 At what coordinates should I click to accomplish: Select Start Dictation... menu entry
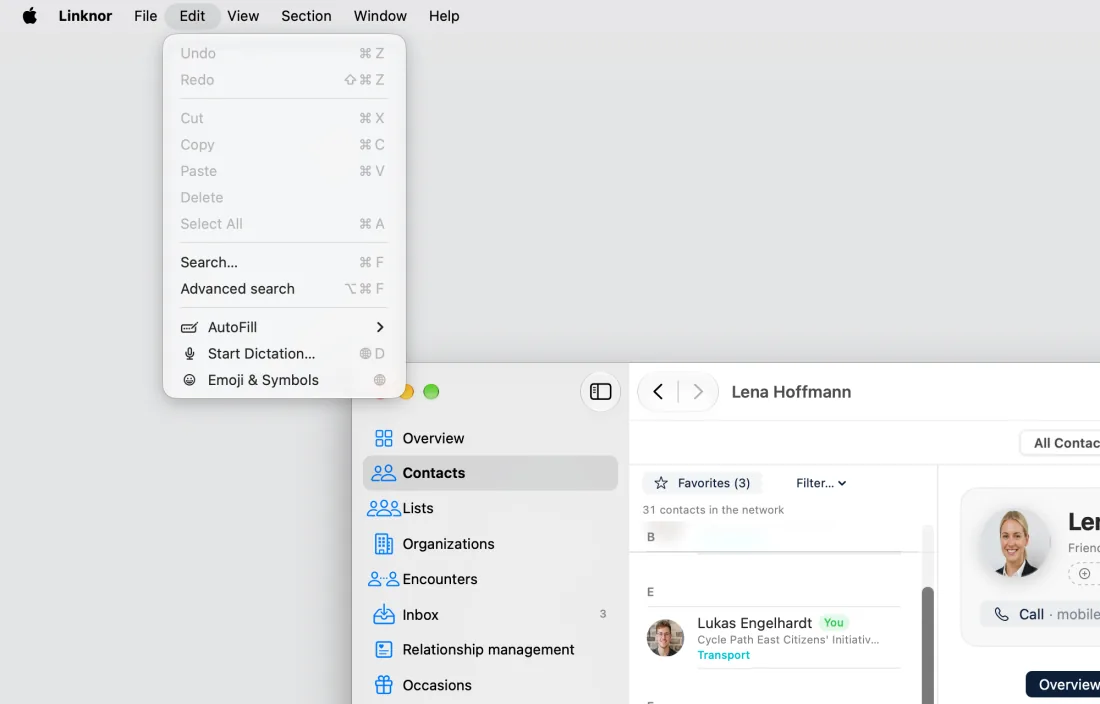pyautogui.click(x=283, y=353)
